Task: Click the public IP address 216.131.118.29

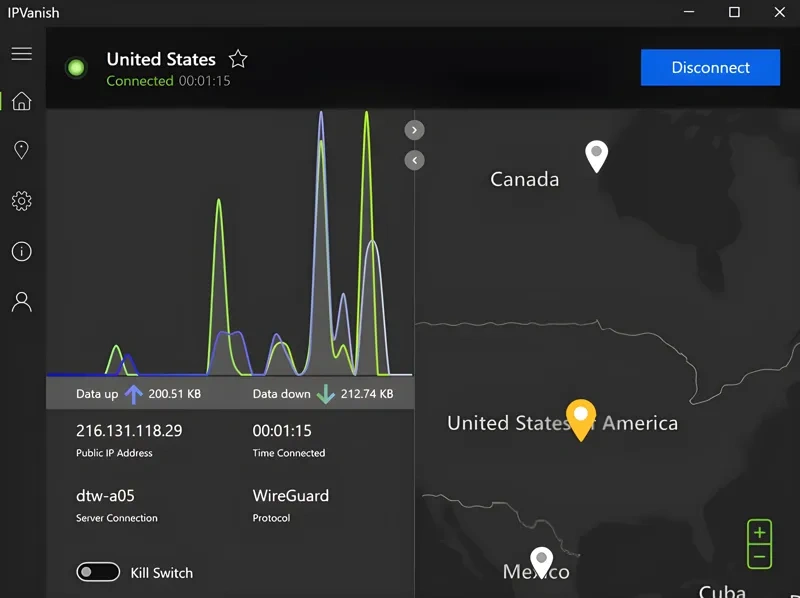Action: point(129,431)
